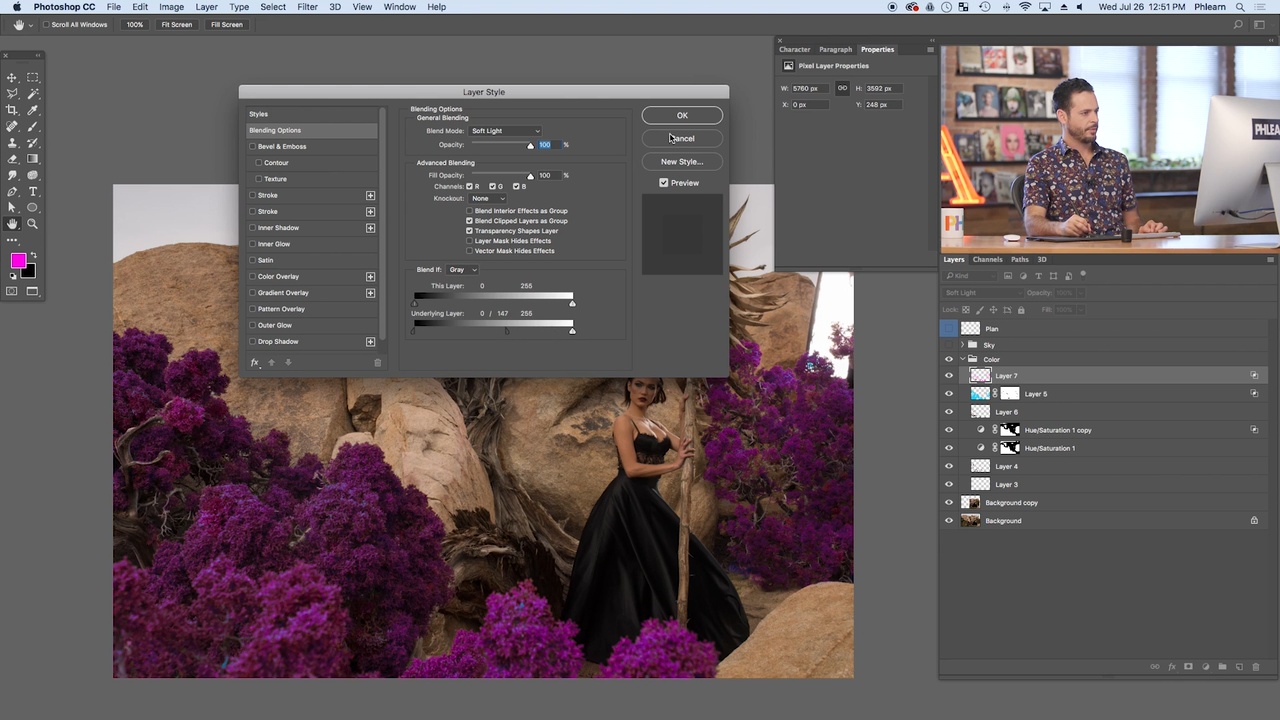Open the Edit Toolbar three-dots icon
This screenshot has height=720, width=1280.
[12, 240]
